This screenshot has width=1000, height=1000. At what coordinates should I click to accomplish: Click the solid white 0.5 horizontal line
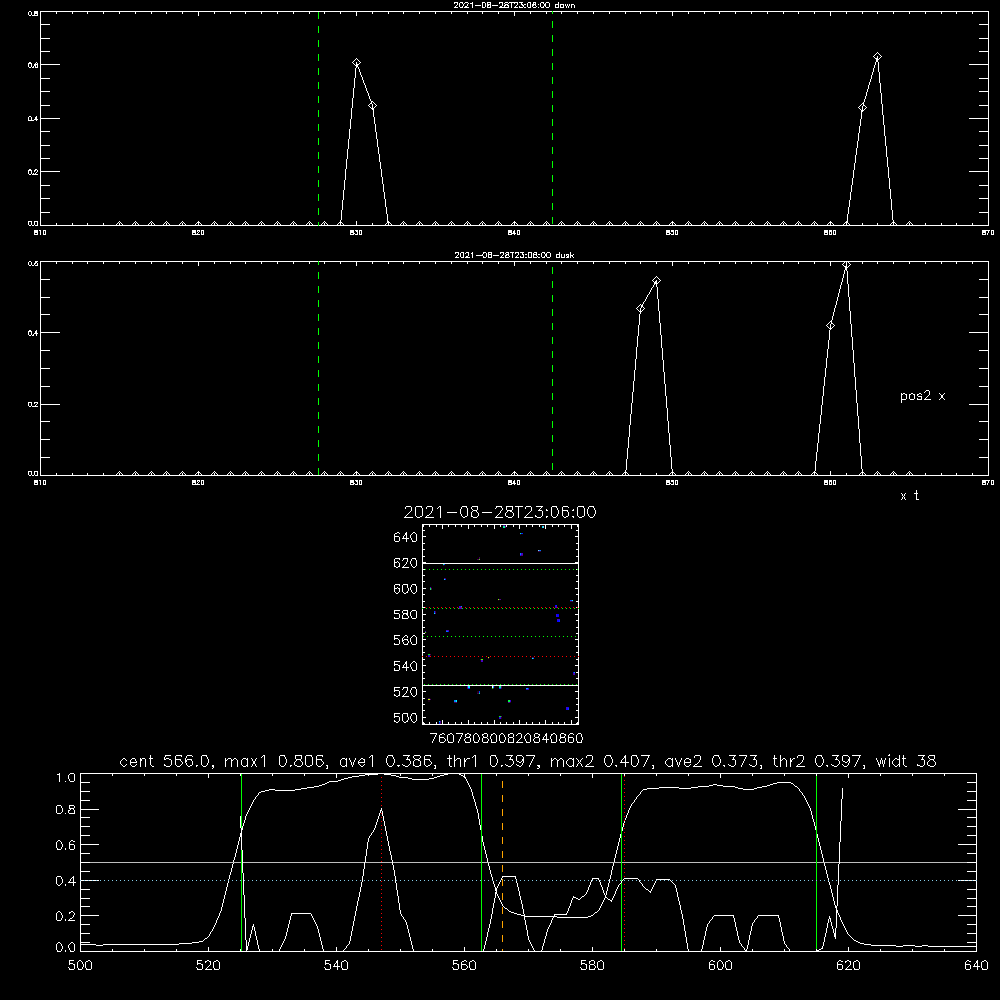(x=528, y=862)
